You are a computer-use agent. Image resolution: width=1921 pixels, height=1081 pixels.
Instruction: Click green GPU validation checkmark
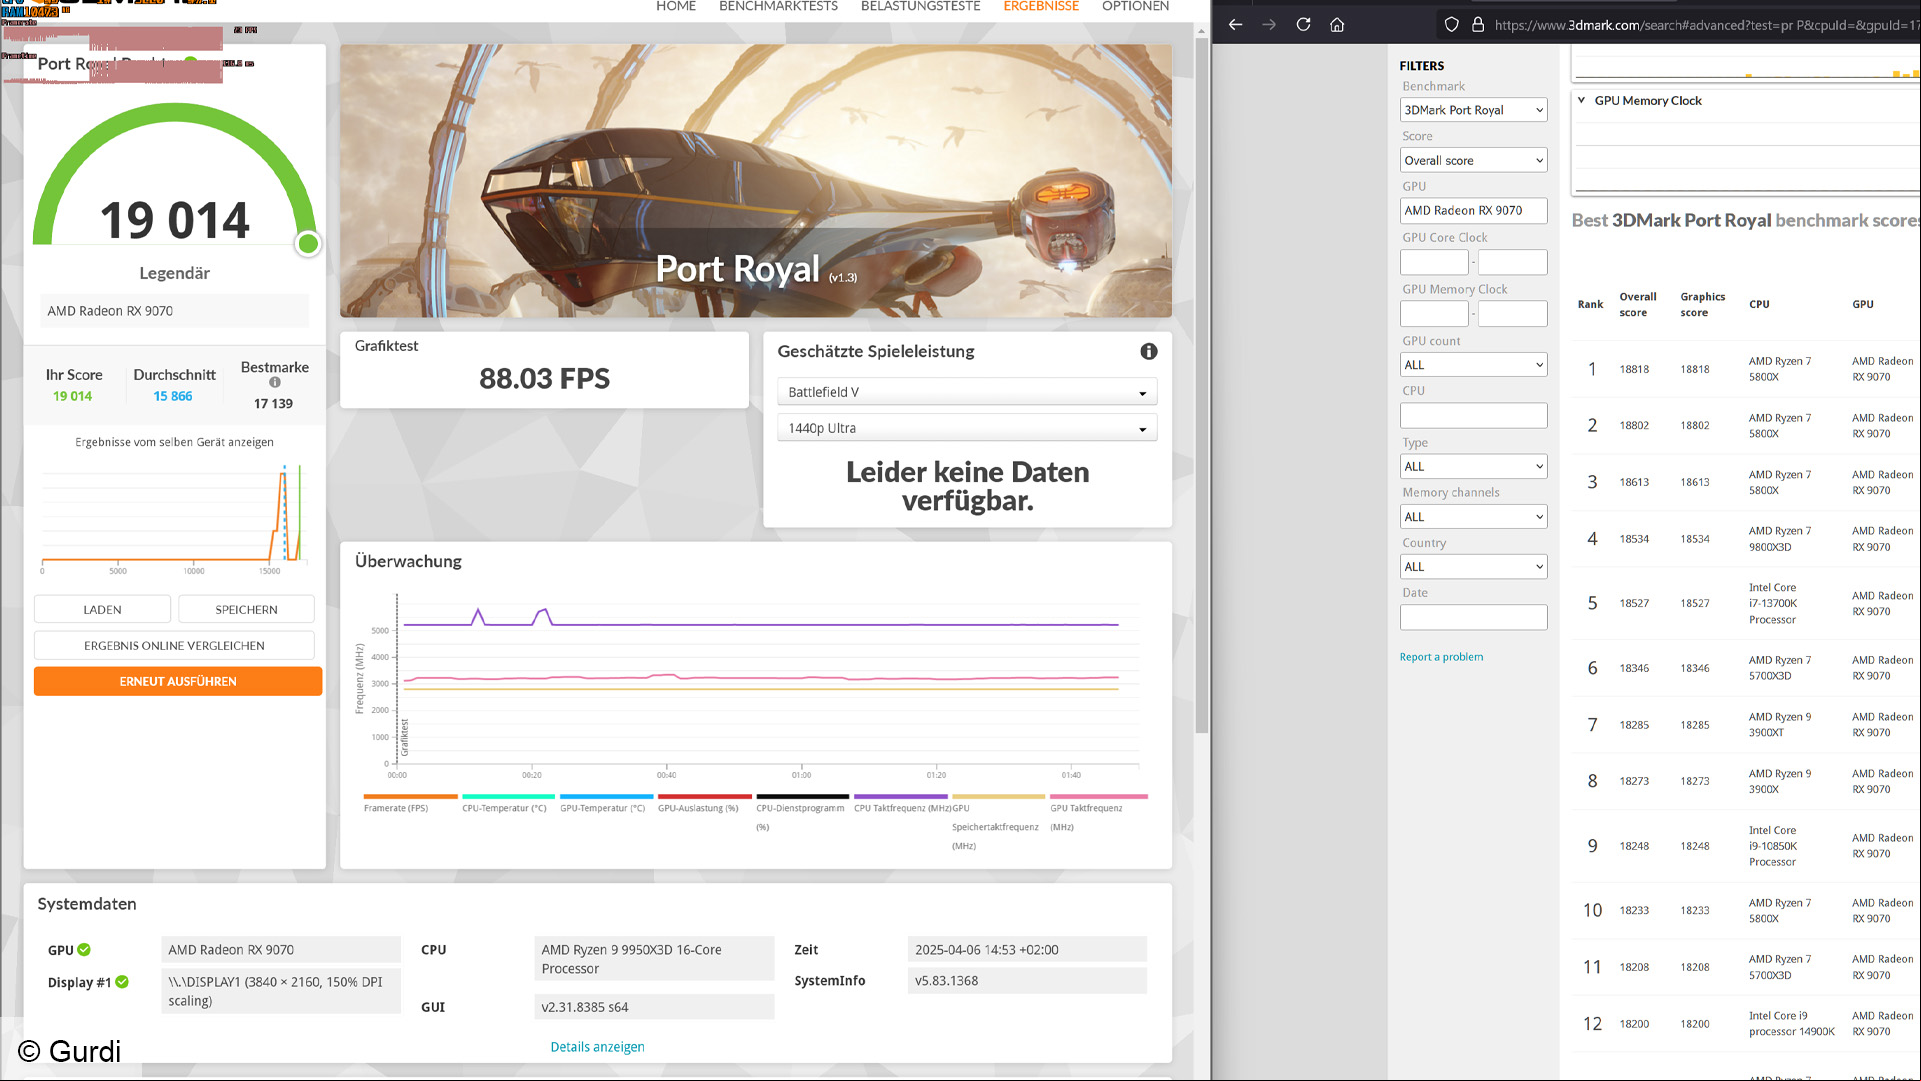[x=84, y=949]
